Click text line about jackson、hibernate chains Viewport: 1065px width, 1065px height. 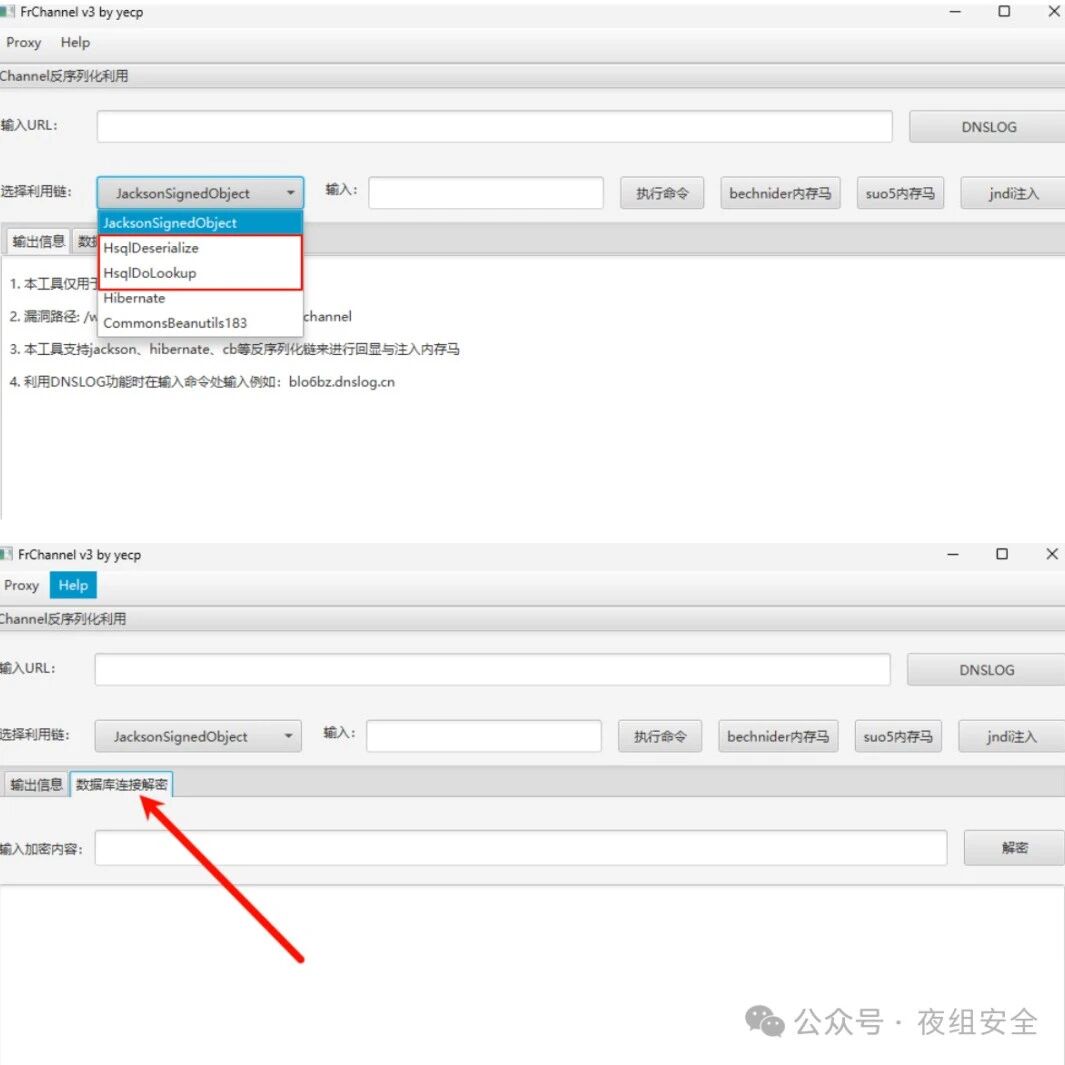(234, 349)
